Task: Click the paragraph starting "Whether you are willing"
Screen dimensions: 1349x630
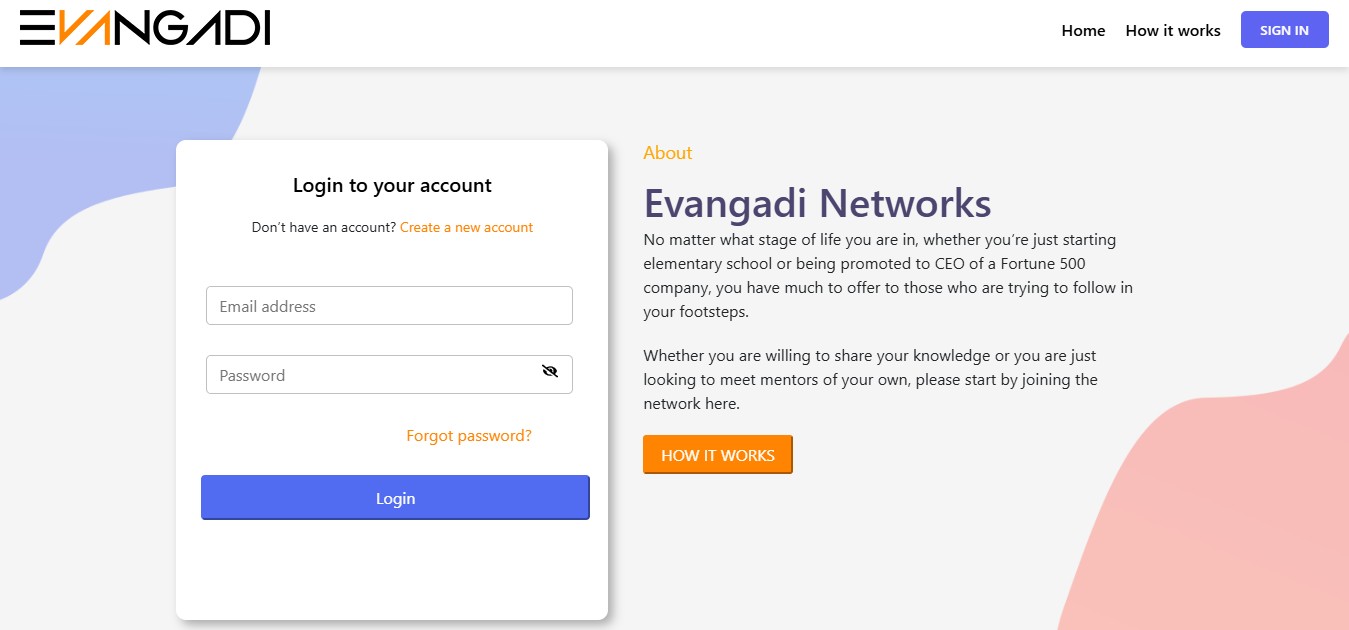Action: [870, 380]
